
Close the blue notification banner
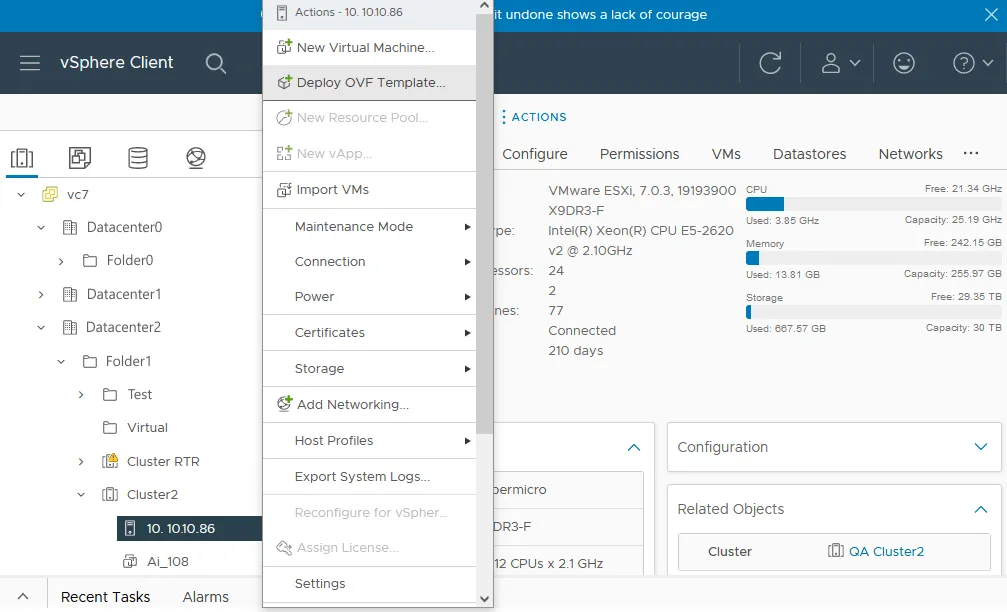990,15
